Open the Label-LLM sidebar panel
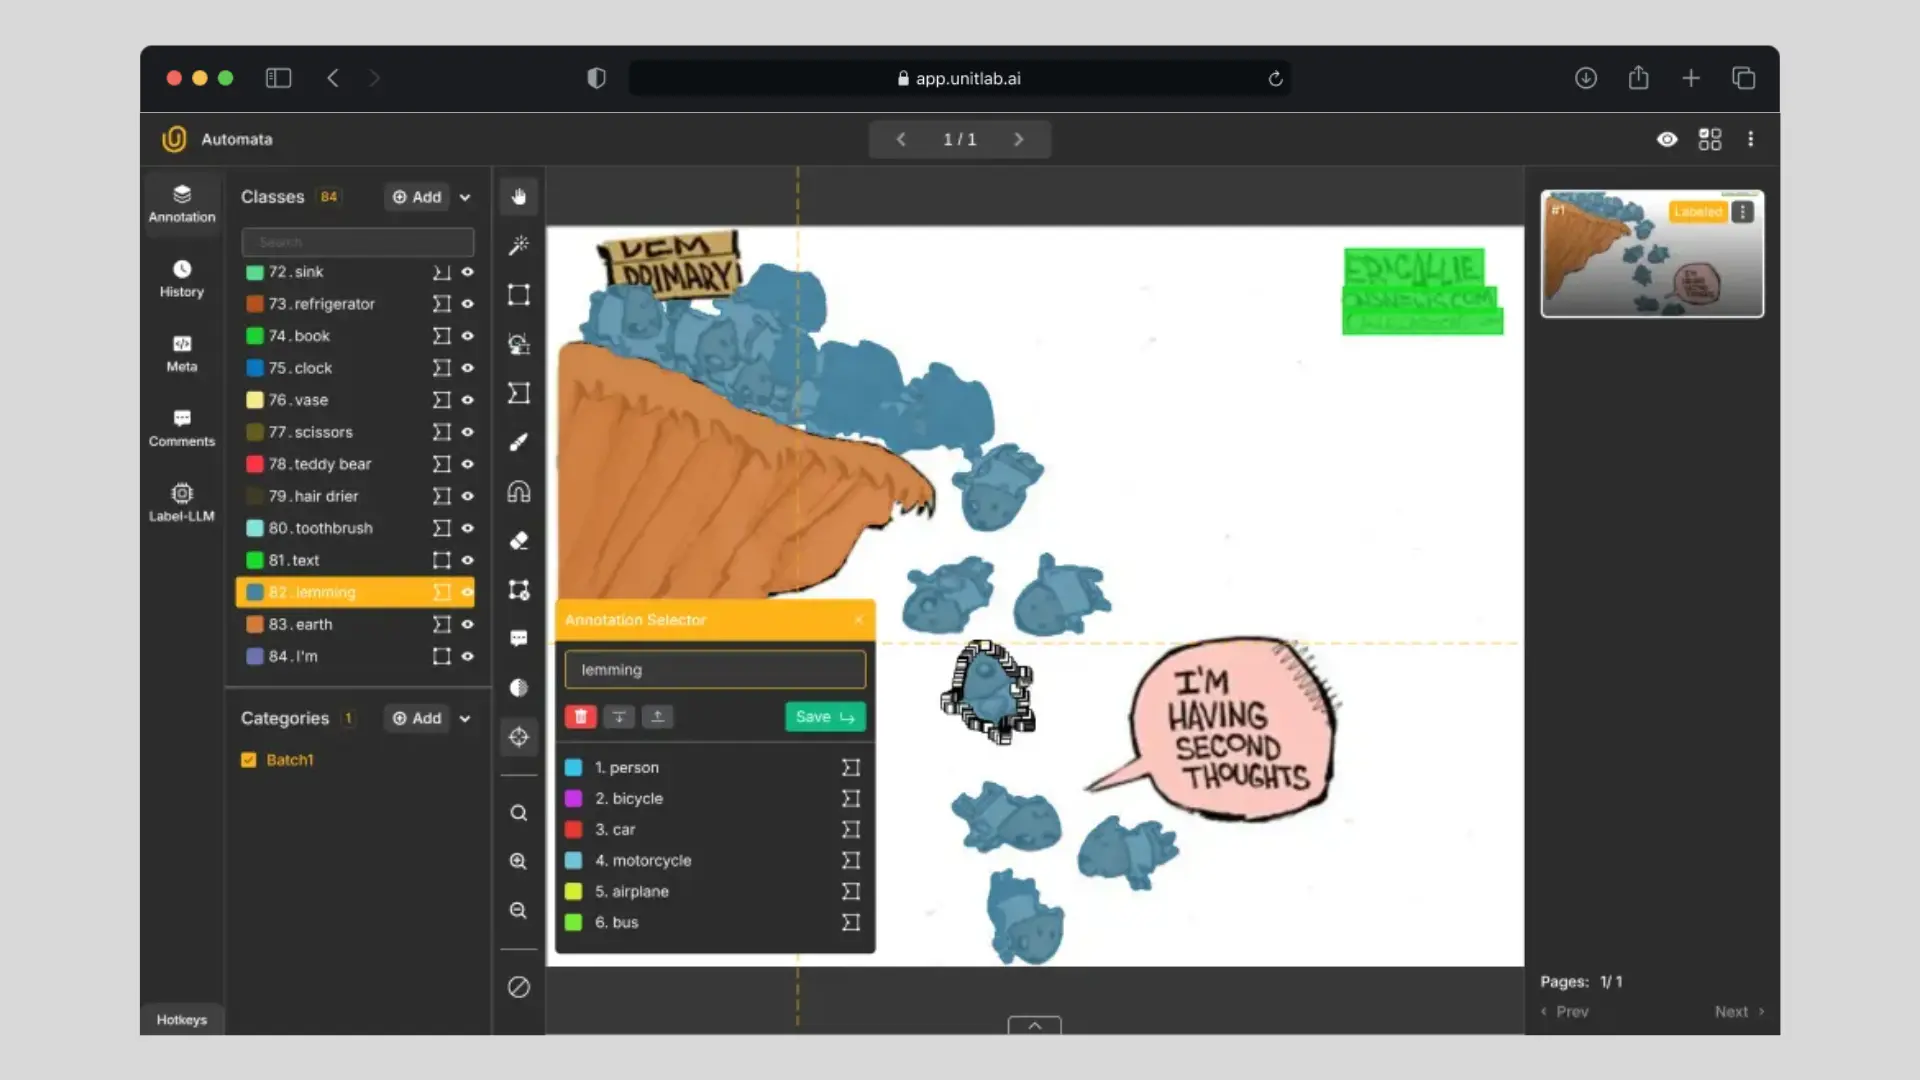 coord(181,502)
